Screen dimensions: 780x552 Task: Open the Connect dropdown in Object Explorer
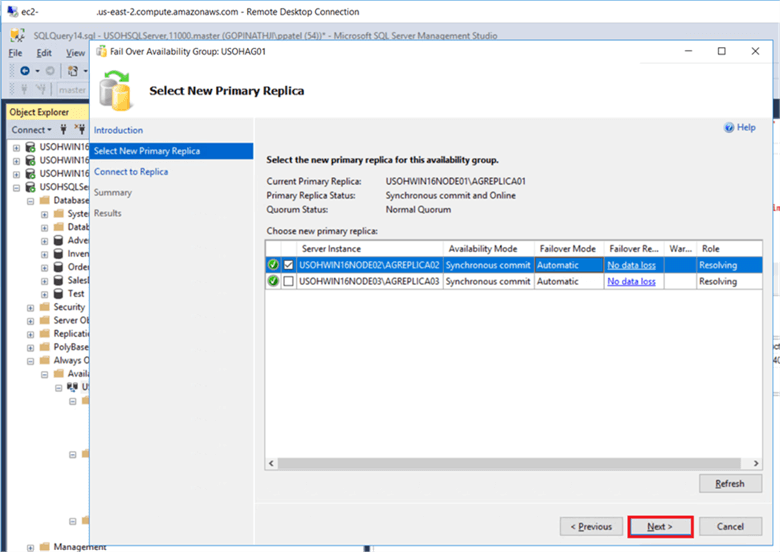click(31, 130)
